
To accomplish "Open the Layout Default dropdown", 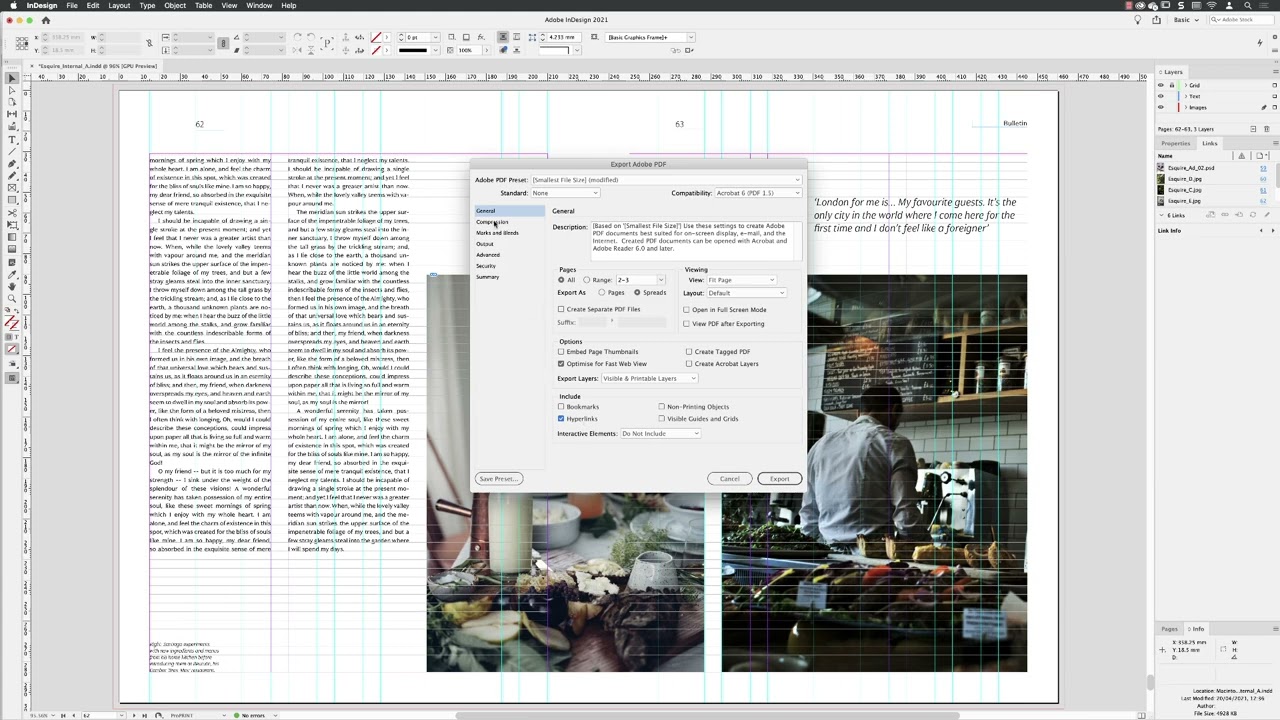I will pyautogui.click(x=746, y=293).
